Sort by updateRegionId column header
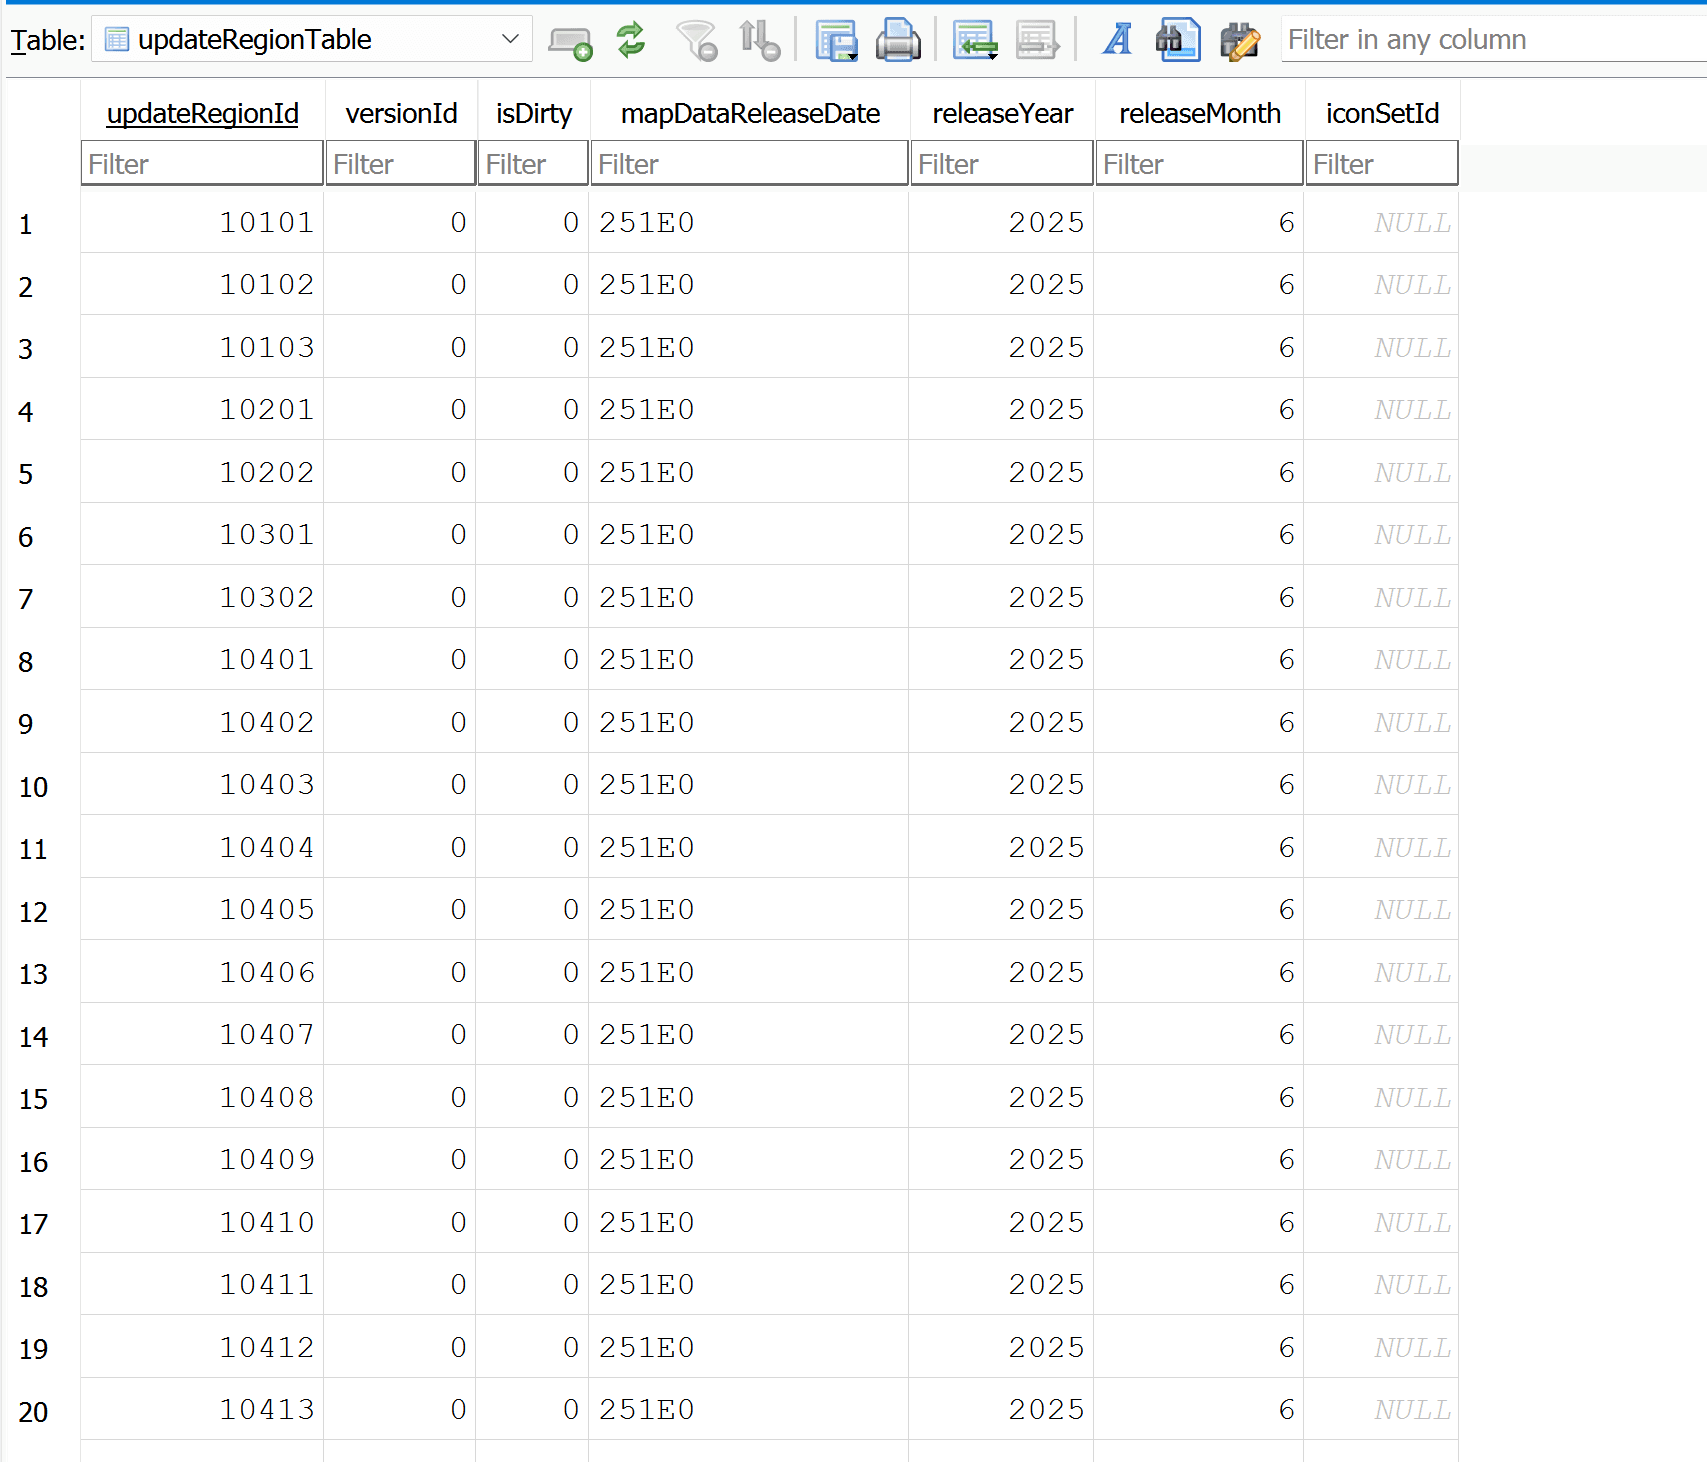The width and height of the screenshot is (1707, 1462). coord(202,114)
